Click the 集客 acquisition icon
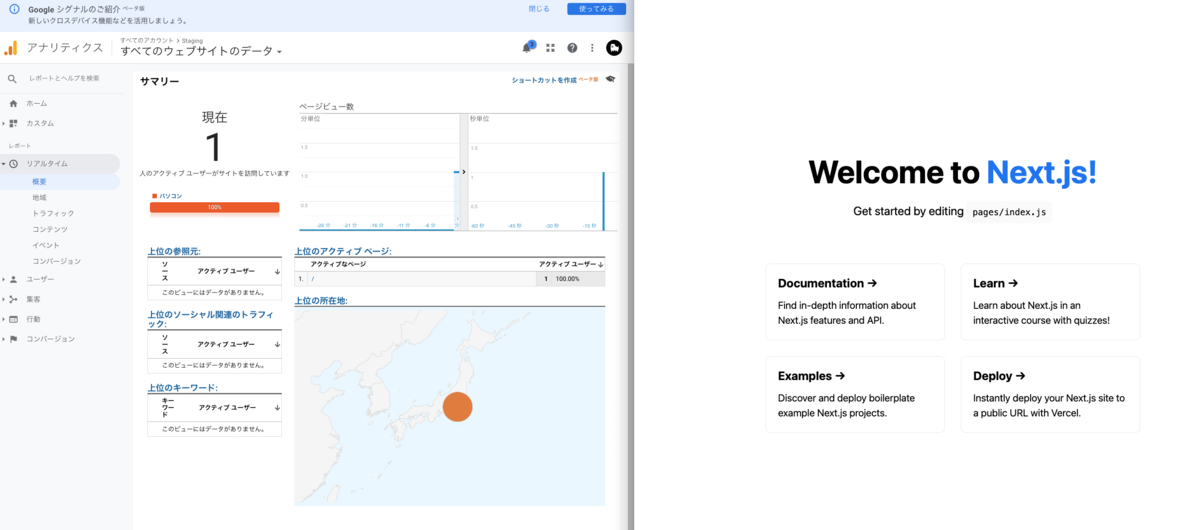 pyautogui.click(x=13, y=299)
